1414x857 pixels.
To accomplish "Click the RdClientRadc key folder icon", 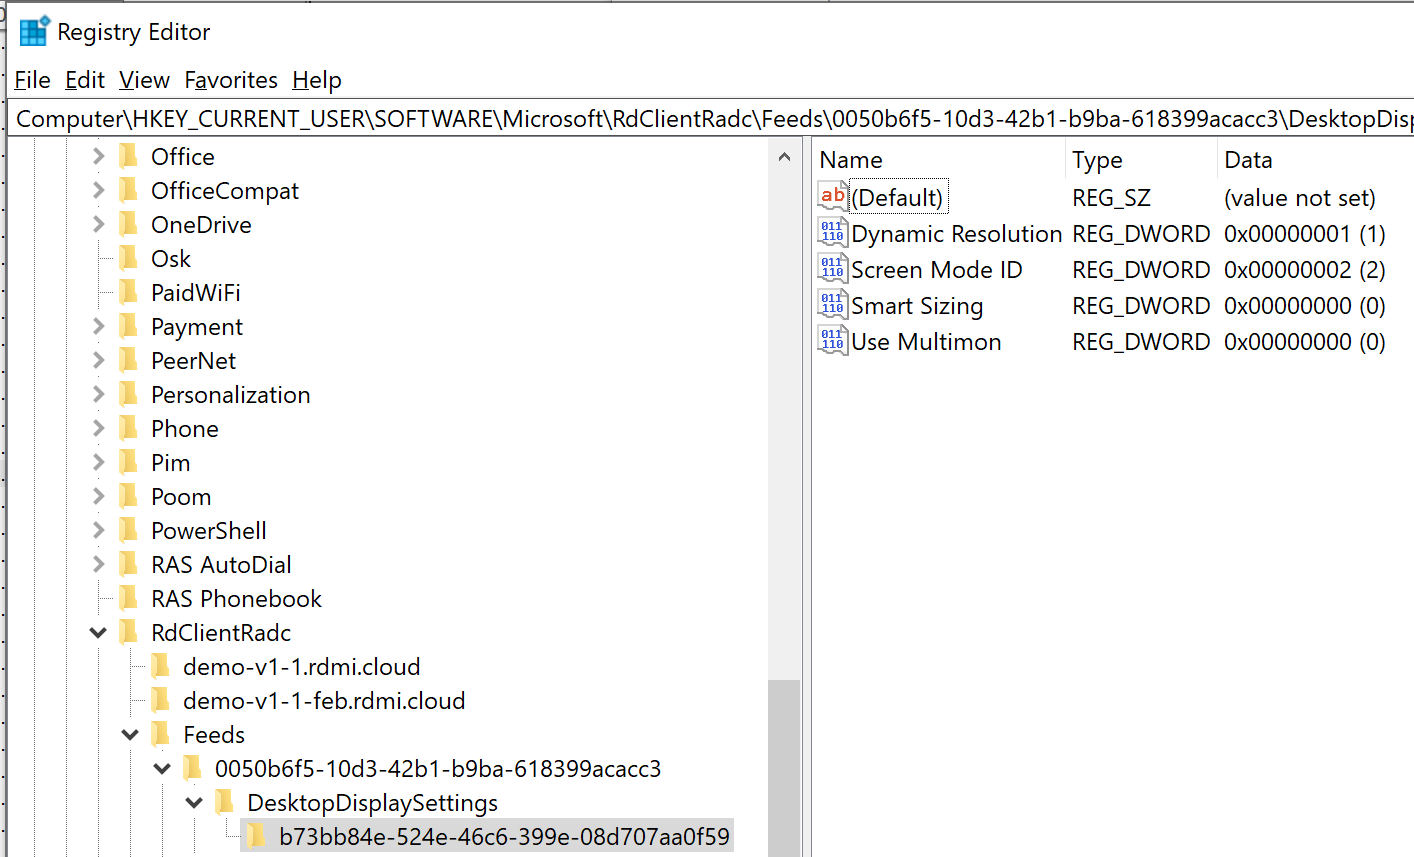I will click(x=129, y=632).
